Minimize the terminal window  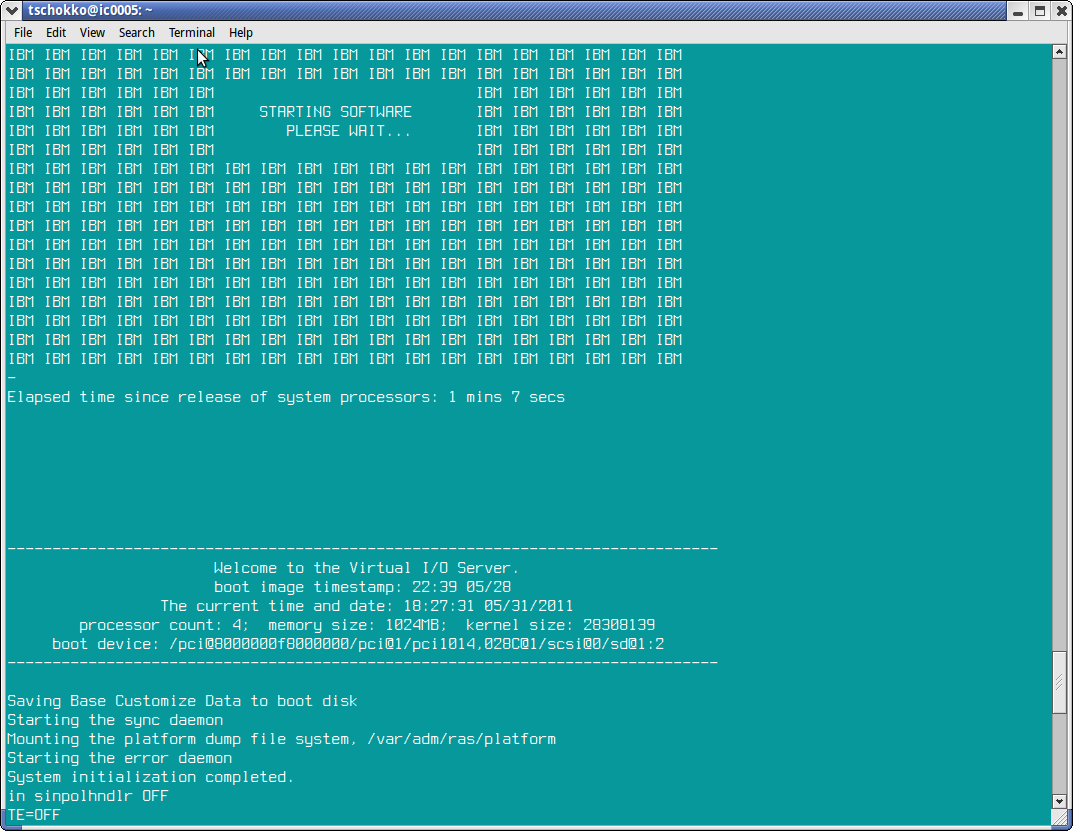click(x=1018, y=11)
